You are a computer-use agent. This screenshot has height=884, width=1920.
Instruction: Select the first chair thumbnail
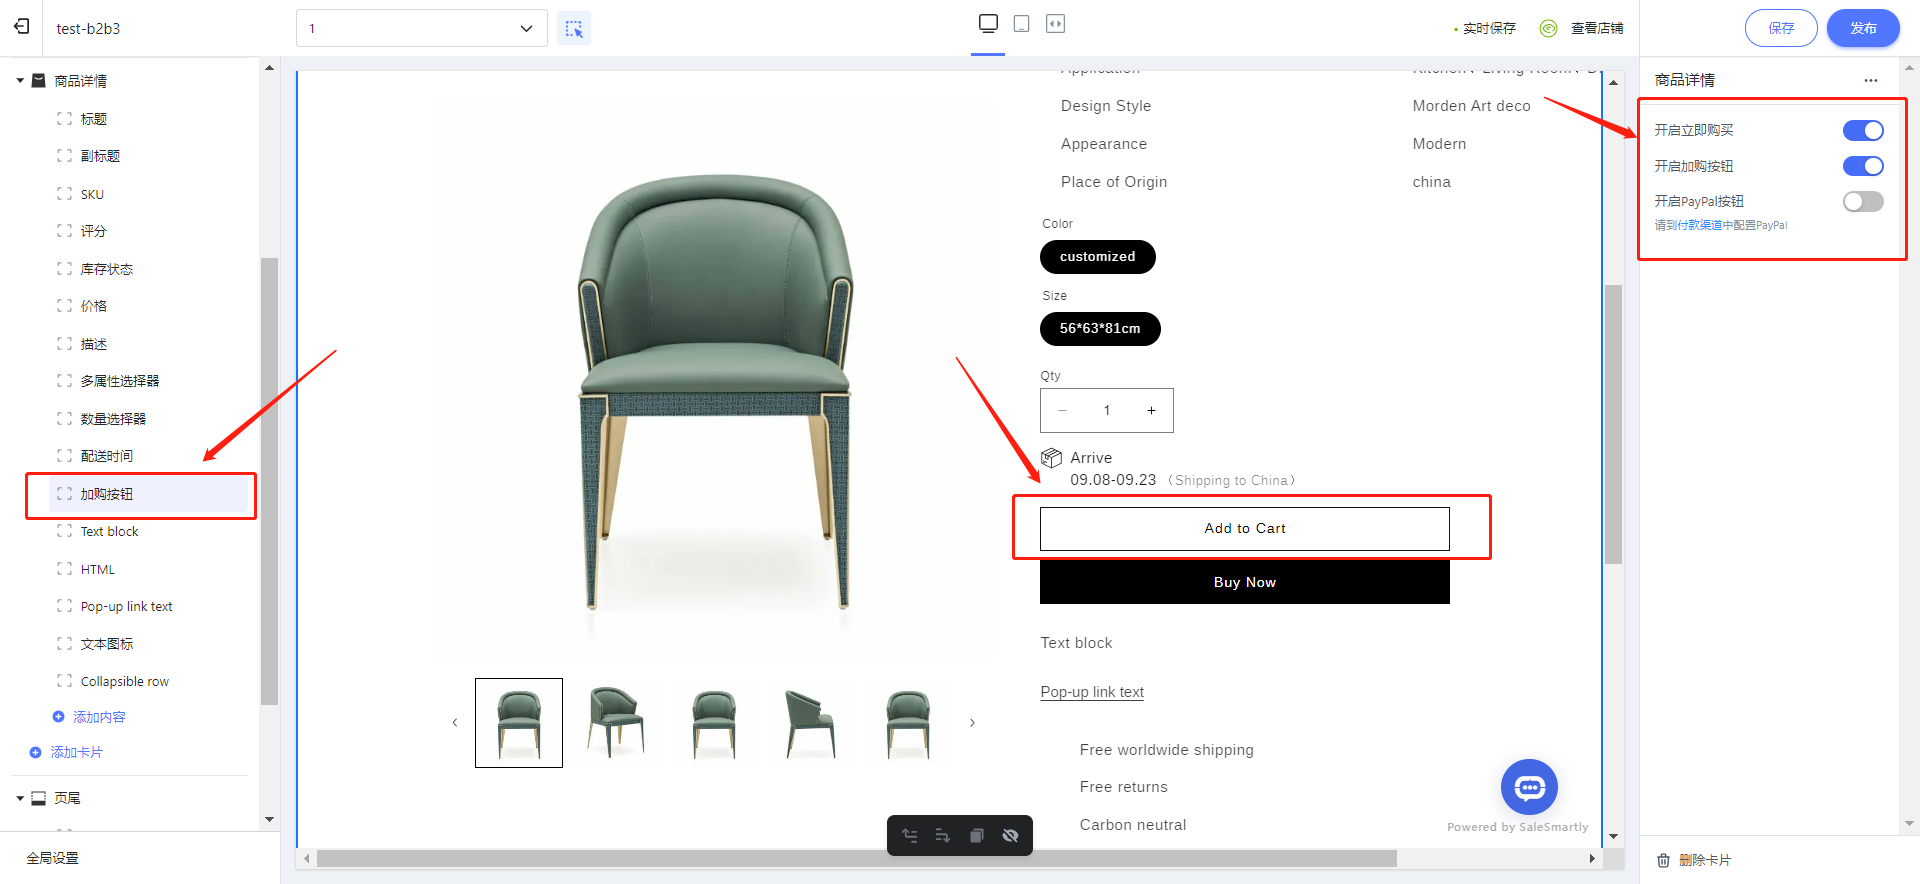519,723
